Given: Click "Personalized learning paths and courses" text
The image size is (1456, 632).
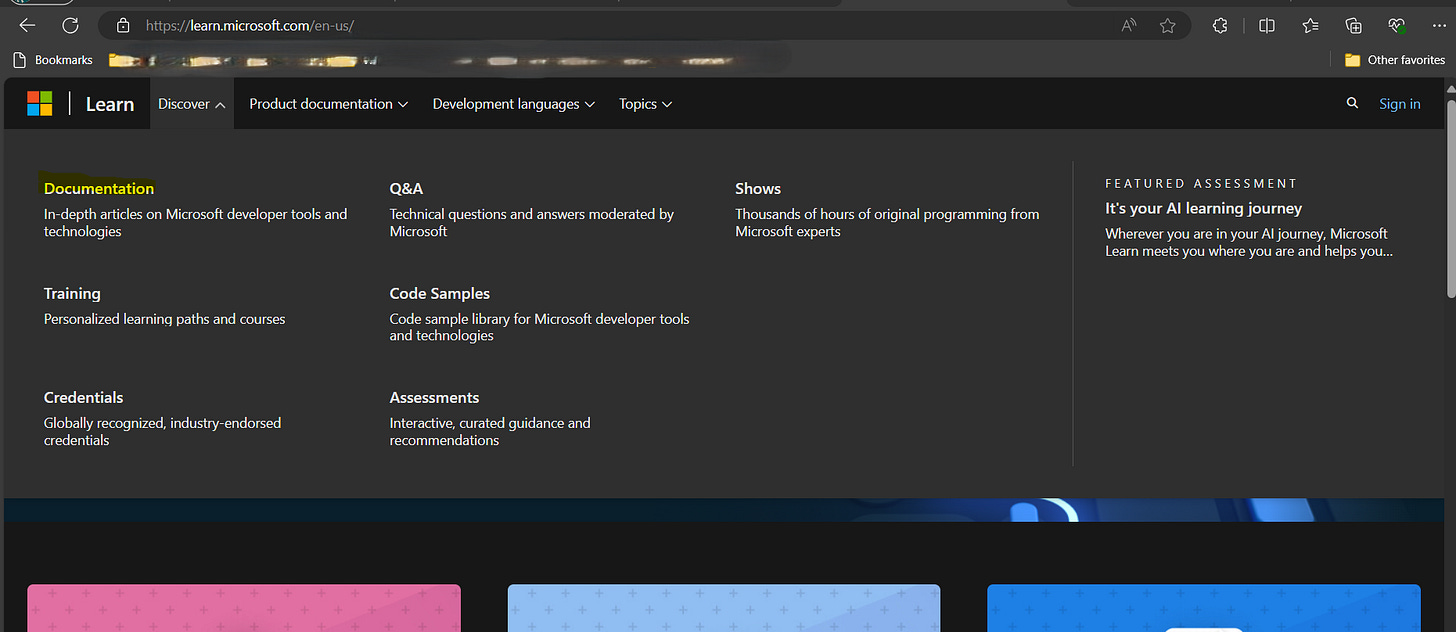Looking at the screenshot, I should click(x=165, y=319).
